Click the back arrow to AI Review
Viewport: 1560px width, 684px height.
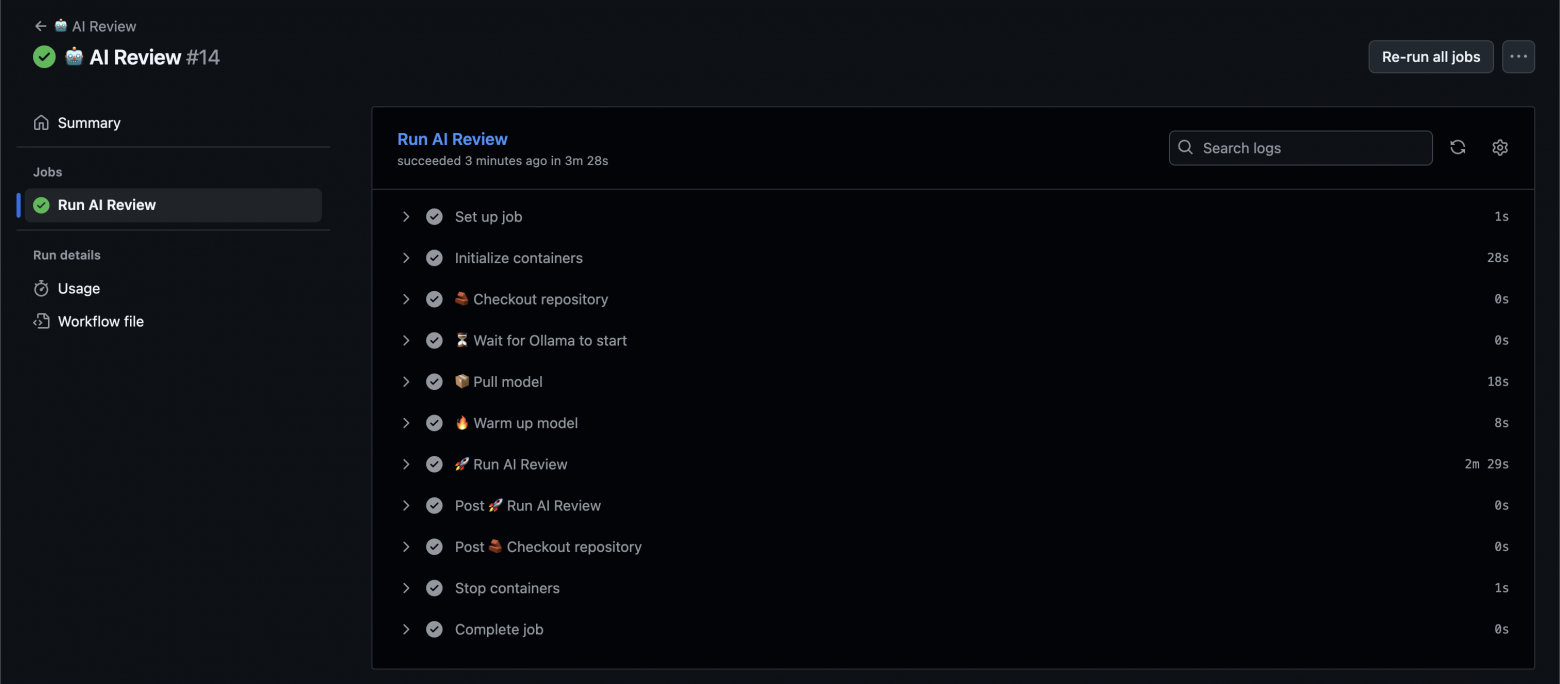click(x=40, y=26)
